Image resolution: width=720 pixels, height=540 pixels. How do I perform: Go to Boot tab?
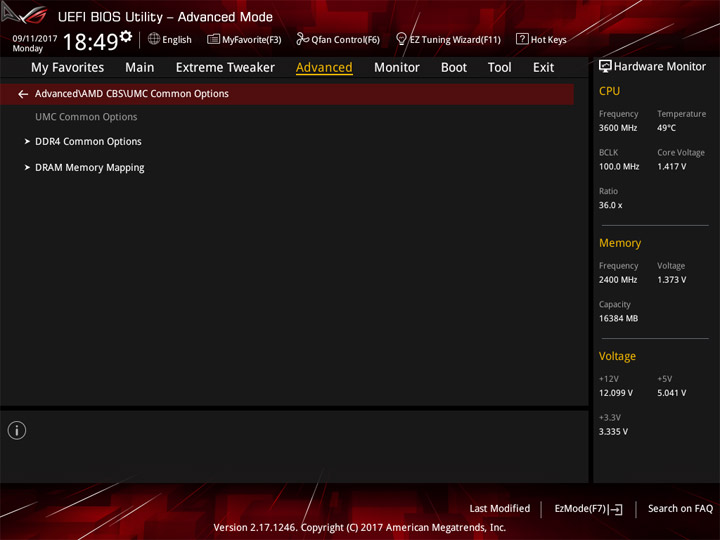454,68
